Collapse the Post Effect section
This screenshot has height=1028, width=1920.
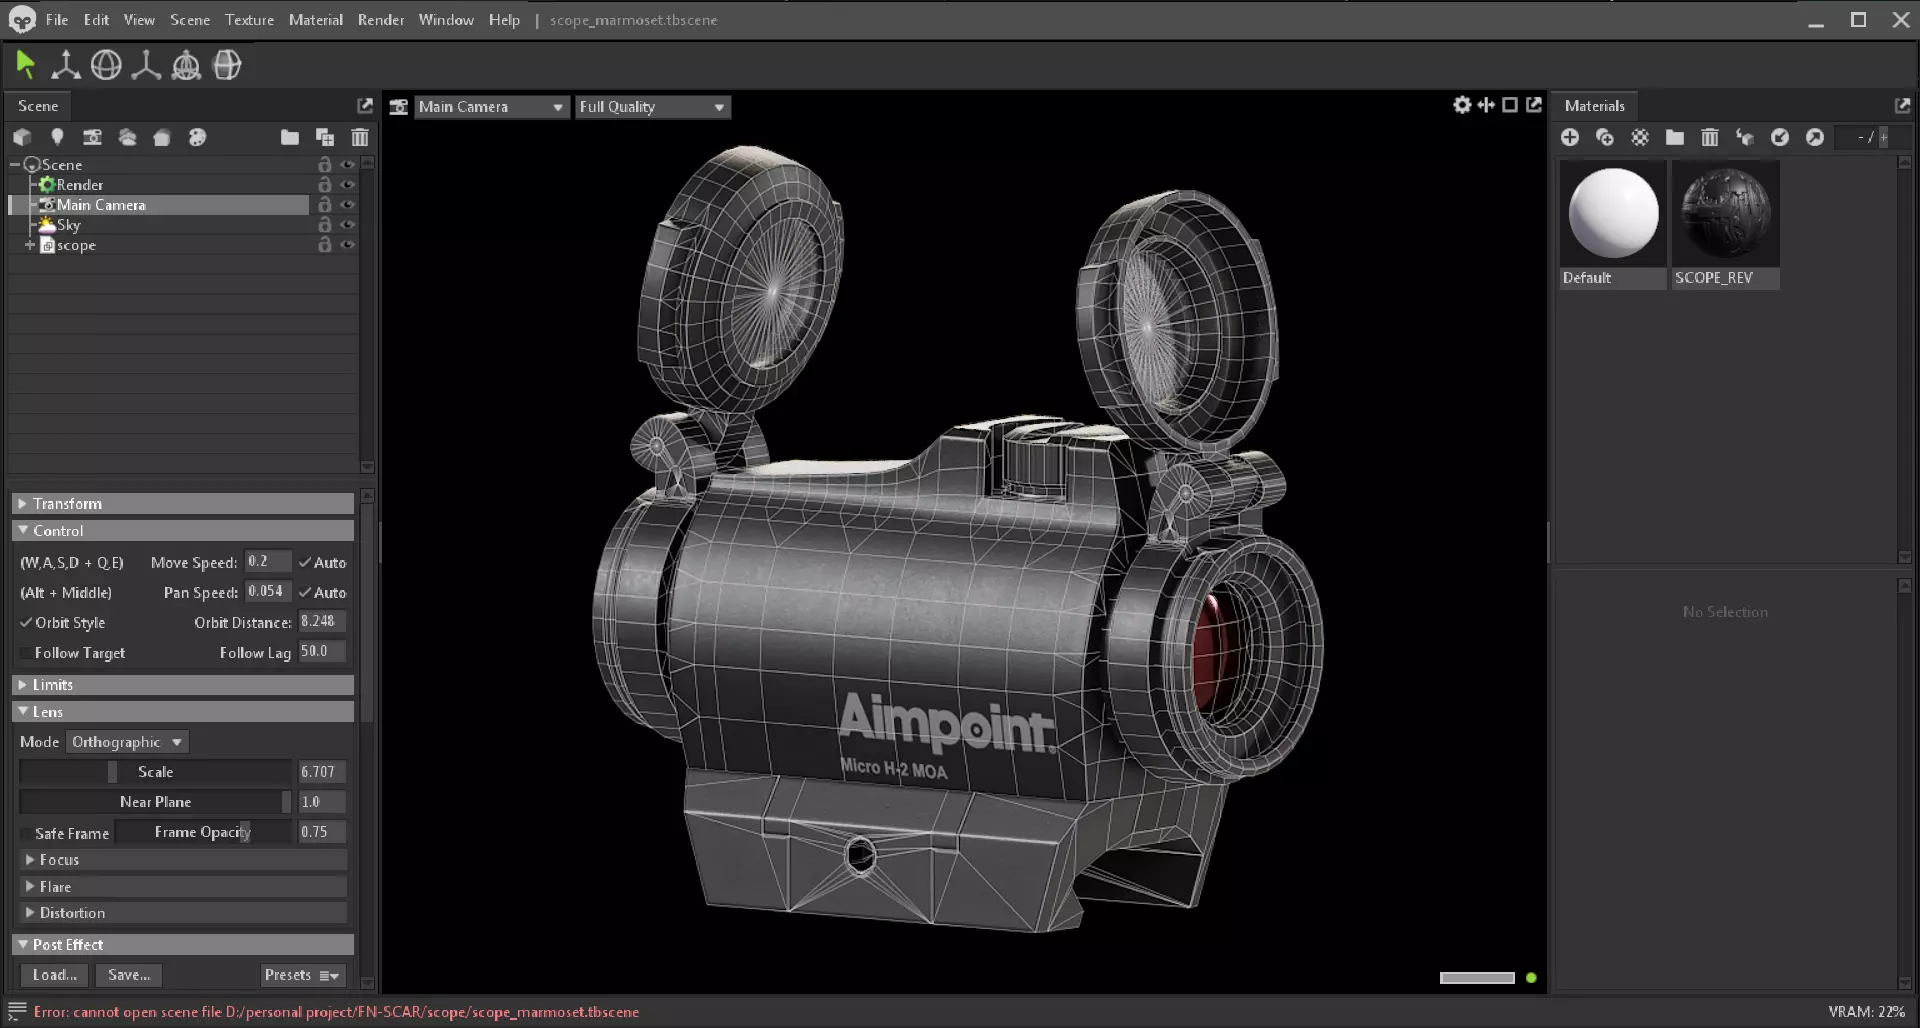[x=183, y=945]
